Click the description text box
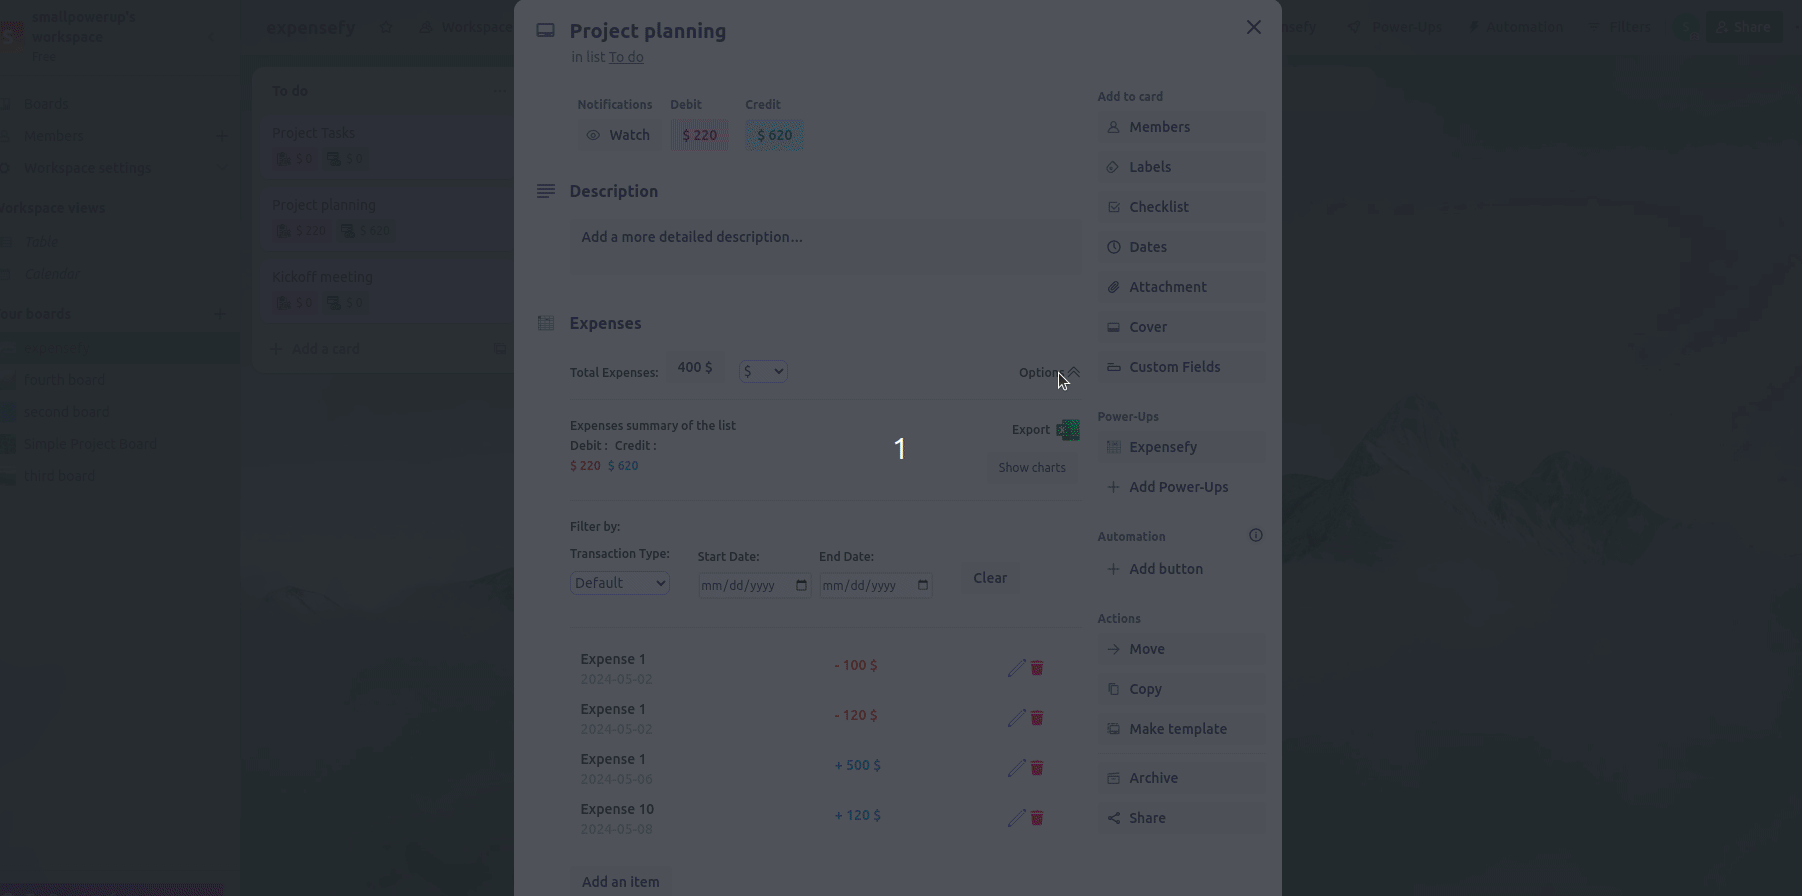The width and height of the screenshot is (1802, 896). [825, 247]
